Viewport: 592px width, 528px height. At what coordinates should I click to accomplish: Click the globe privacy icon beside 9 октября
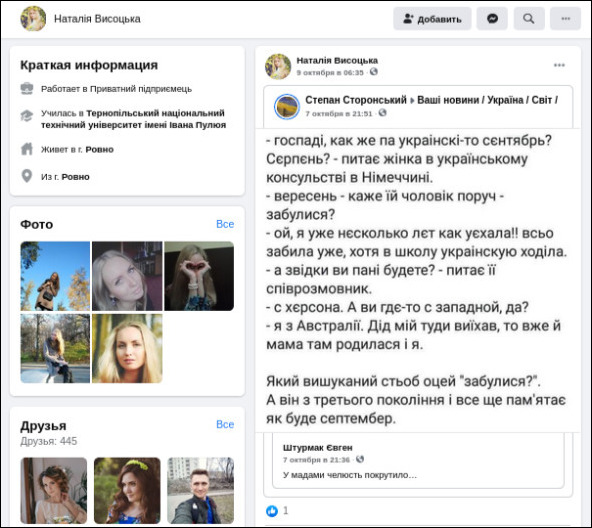[373, 72]
